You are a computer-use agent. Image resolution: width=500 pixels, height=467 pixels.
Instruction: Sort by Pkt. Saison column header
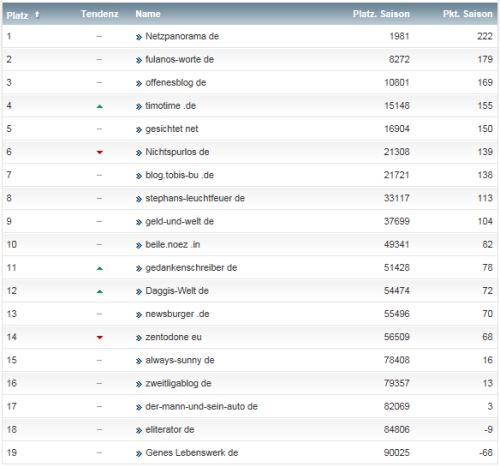point(467,14)
